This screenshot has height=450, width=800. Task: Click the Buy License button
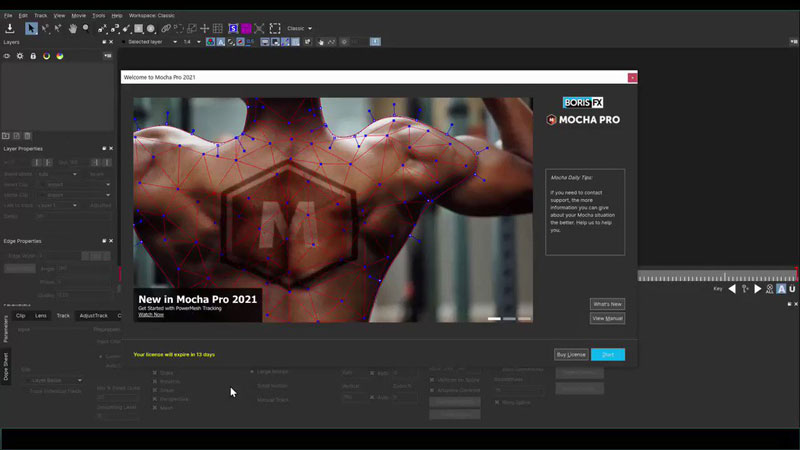click(x=571, y=354)
